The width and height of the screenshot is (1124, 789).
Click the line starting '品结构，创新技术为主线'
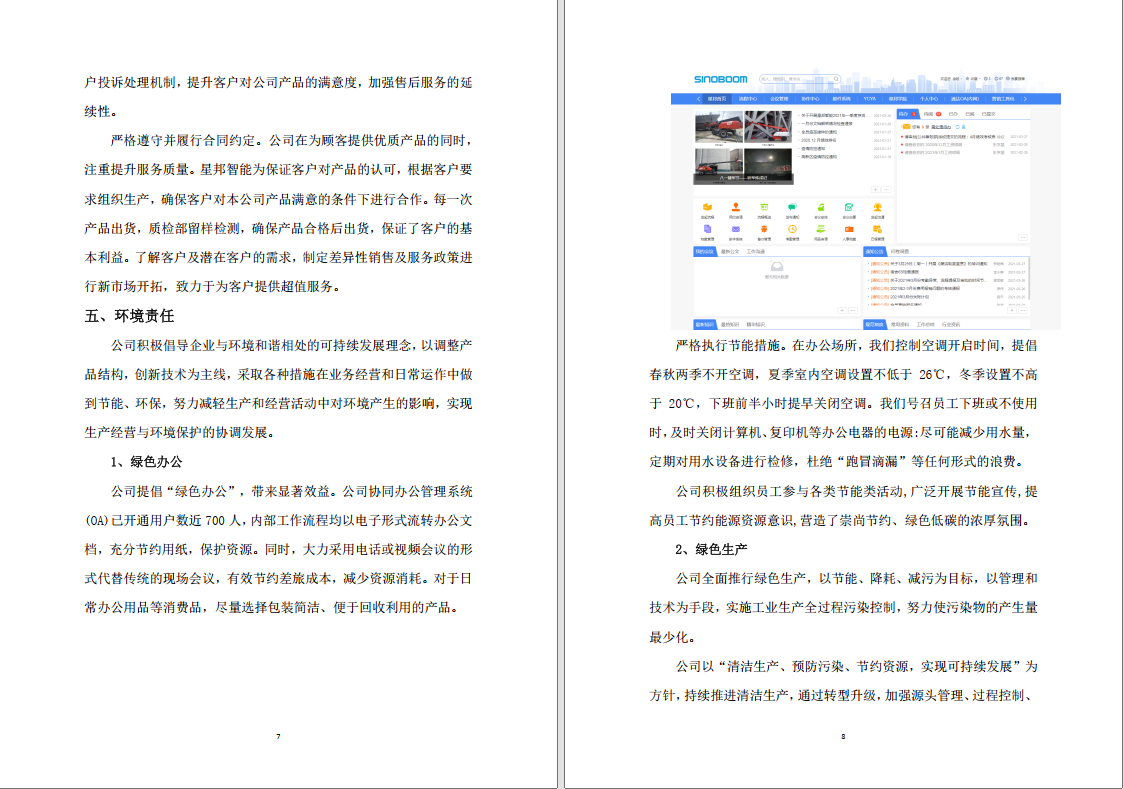point(278,375)
